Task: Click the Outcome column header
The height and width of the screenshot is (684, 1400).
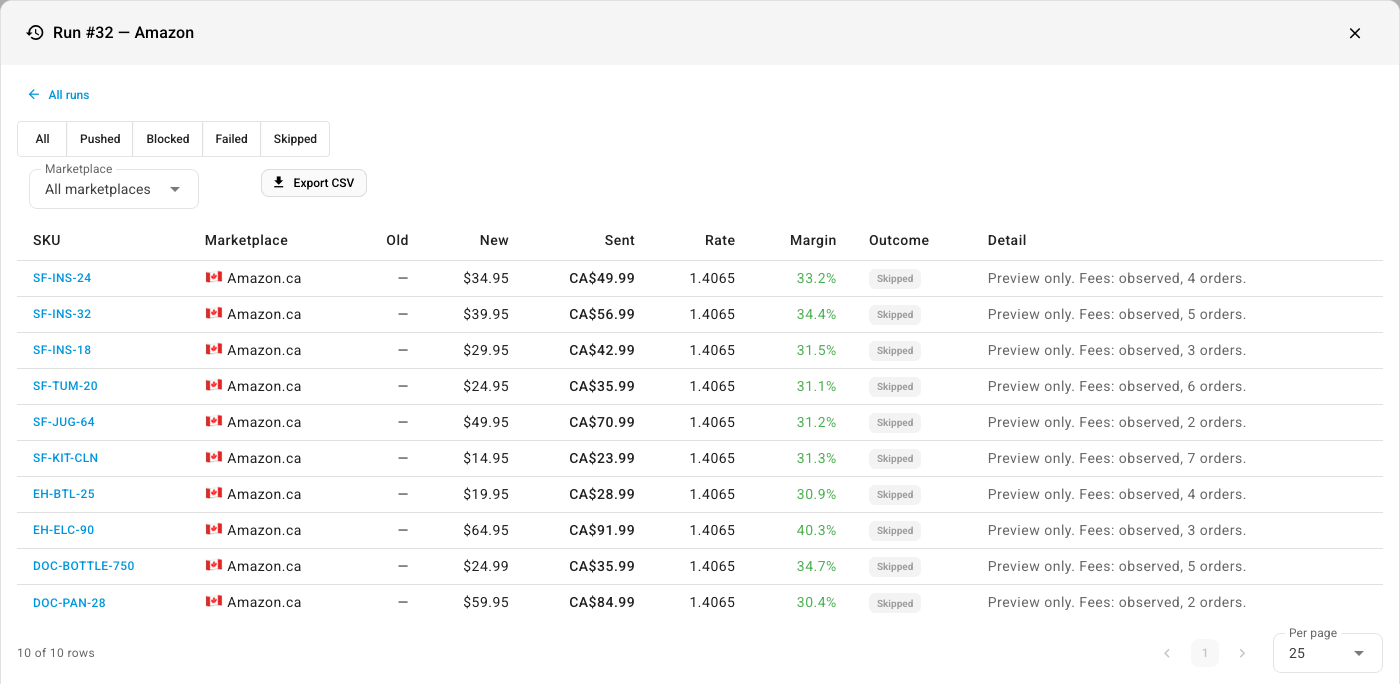Action: pyautogui.click(x=899, y=240)
